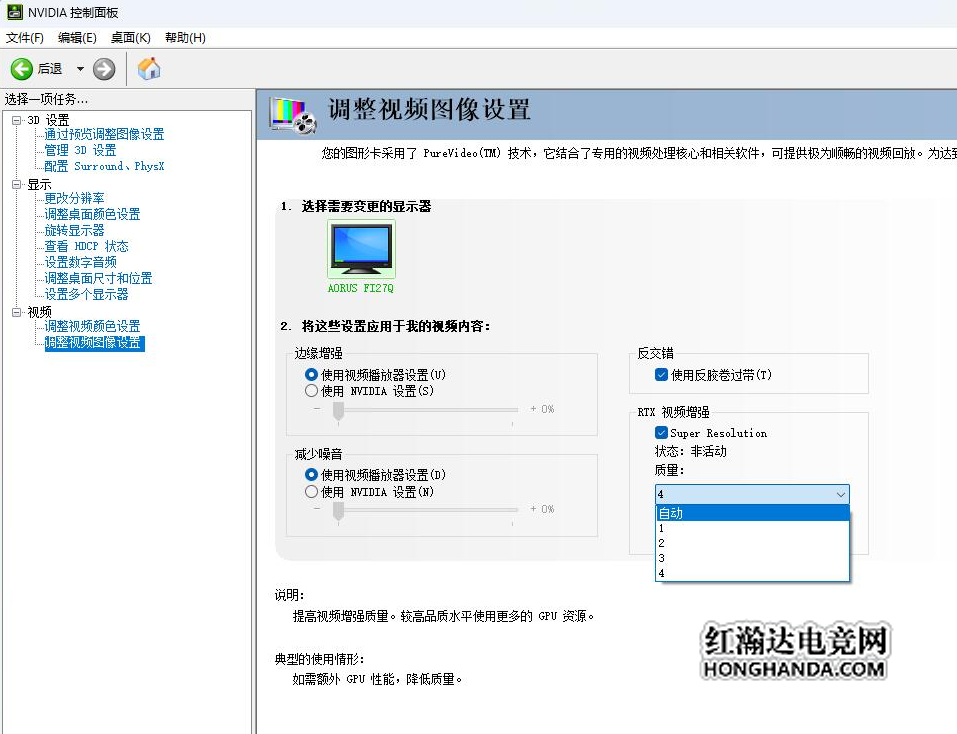Screen dimensions: 957x734
Task: Choose quality level 2 in dropdown
Action: [752, 543]
